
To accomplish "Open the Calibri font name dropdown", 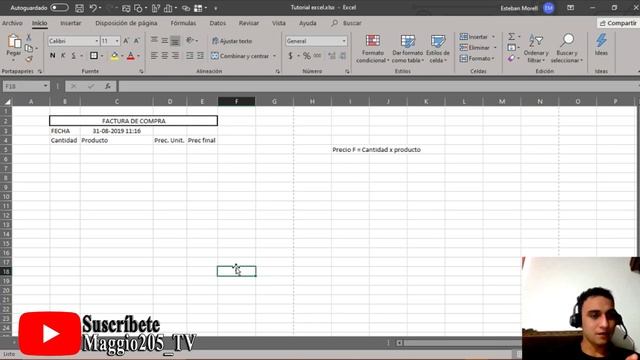I will tap(97, 41).
